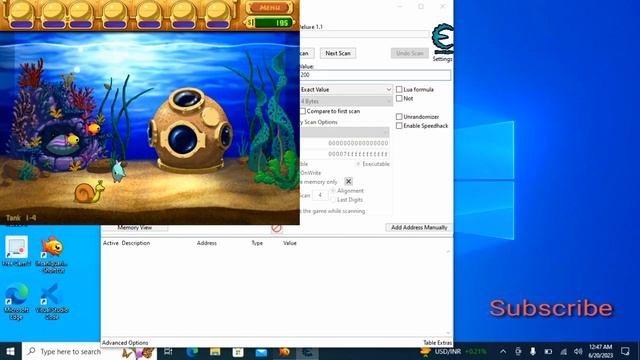Click the Memory View button

point(135,227)
